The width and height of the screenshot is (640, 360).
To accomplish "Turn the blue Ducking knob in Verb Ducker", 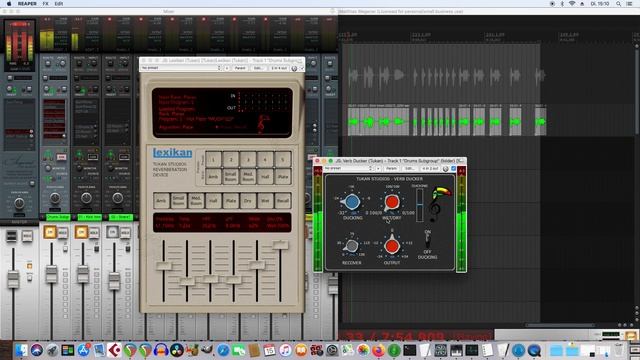I will (351, 202).
